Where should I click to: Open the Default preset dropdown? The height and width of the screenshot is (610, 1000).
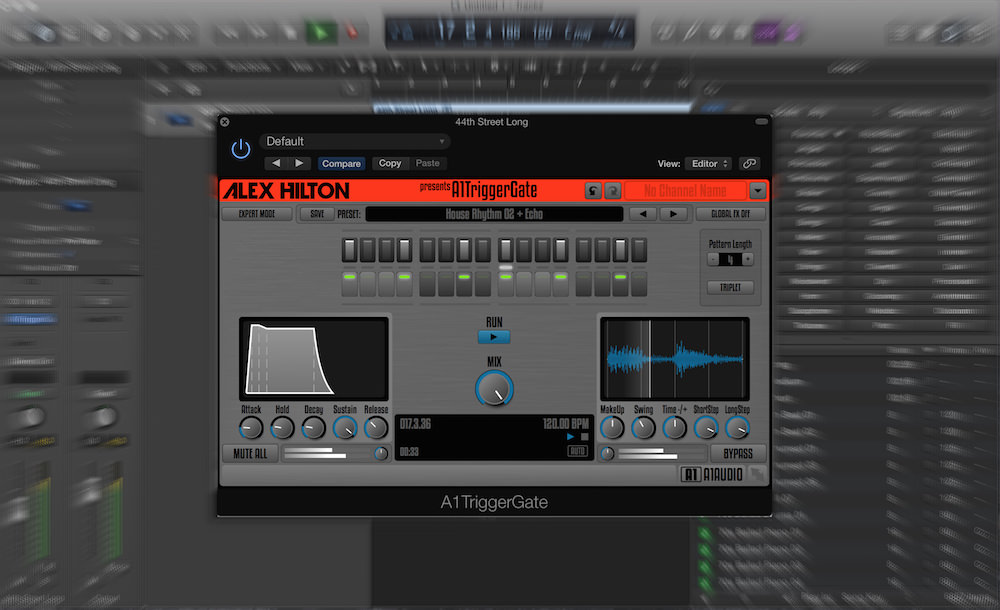coord(355,142)
